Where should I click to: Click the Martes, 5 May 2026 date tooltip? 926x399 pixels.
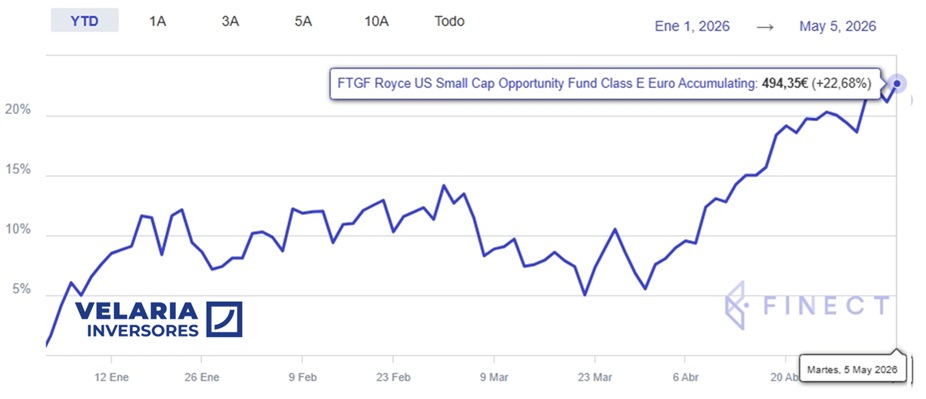(852, 370)
